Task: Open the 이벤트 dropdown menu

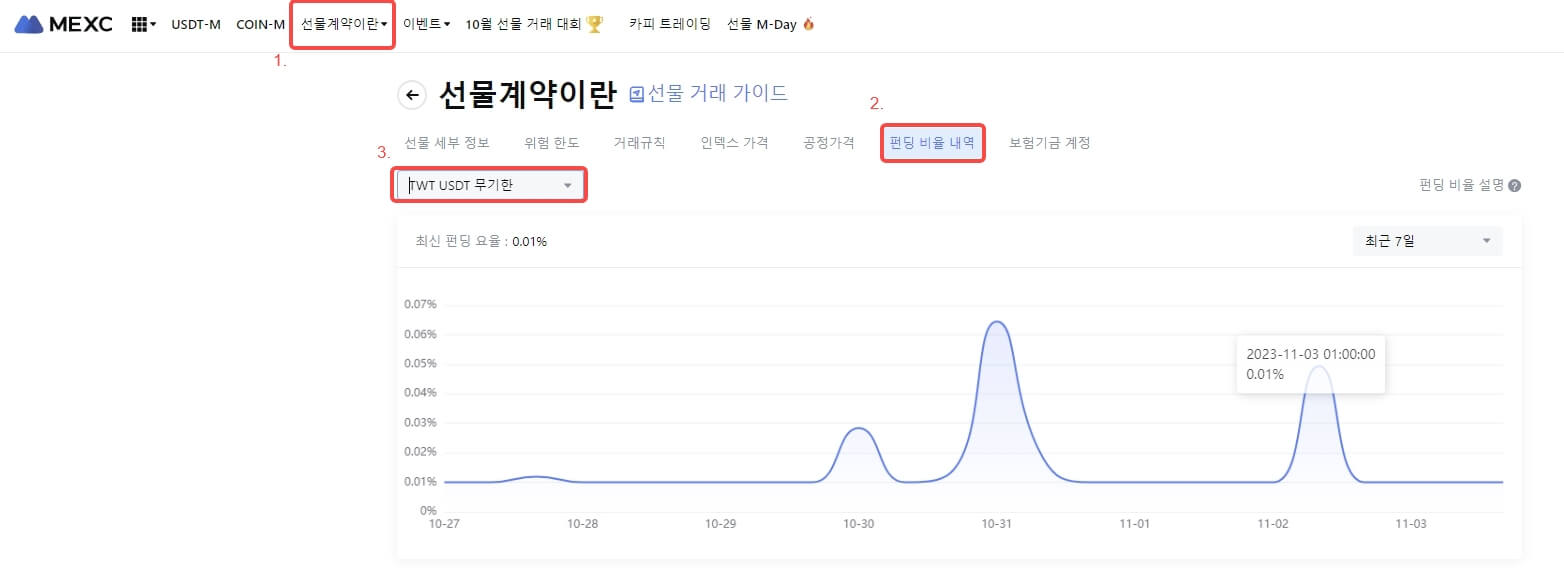Action: [426, 24]
